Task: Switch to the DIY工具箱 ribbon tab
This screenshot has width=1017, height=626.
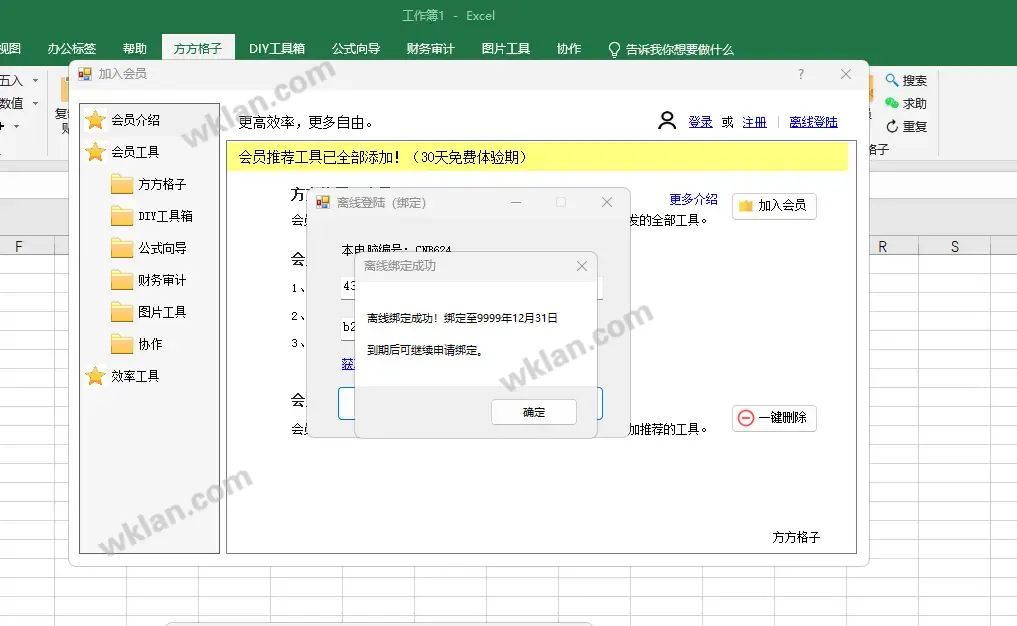Action: pos(277,49)
